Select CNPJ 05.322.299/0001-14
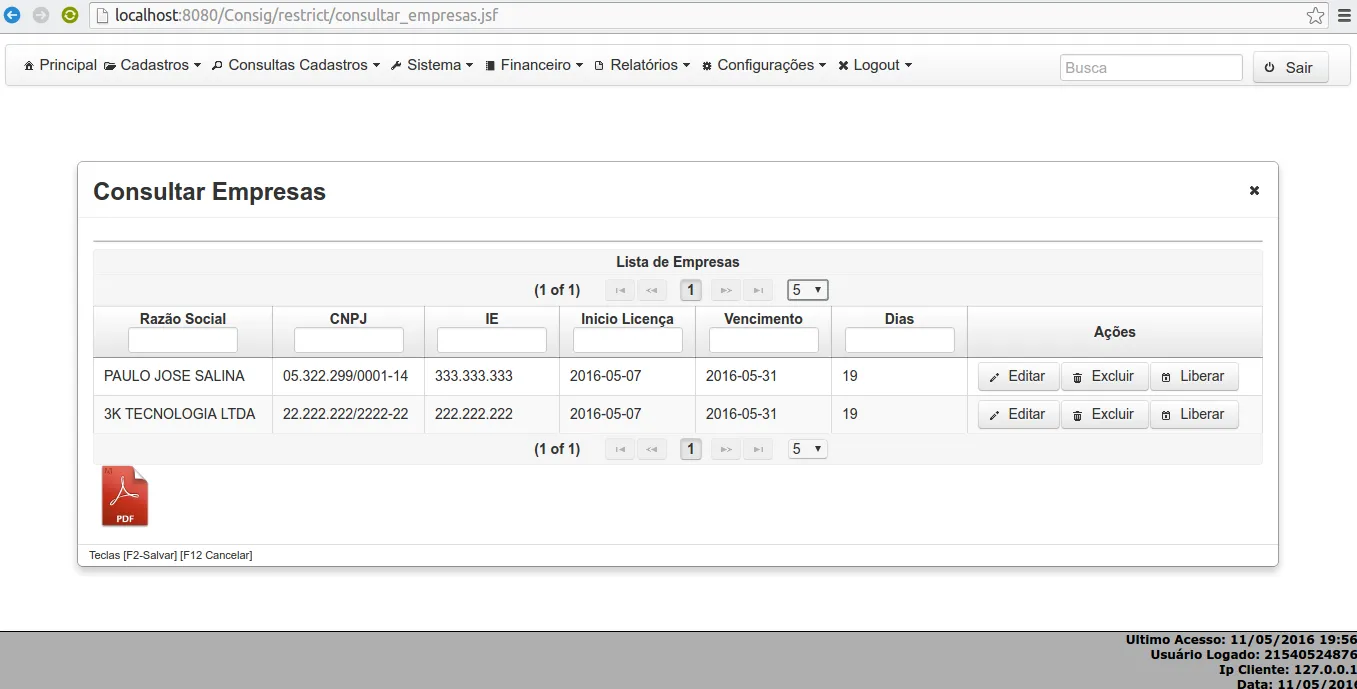Screen dimensions: 1357x689 coord(346,377)
